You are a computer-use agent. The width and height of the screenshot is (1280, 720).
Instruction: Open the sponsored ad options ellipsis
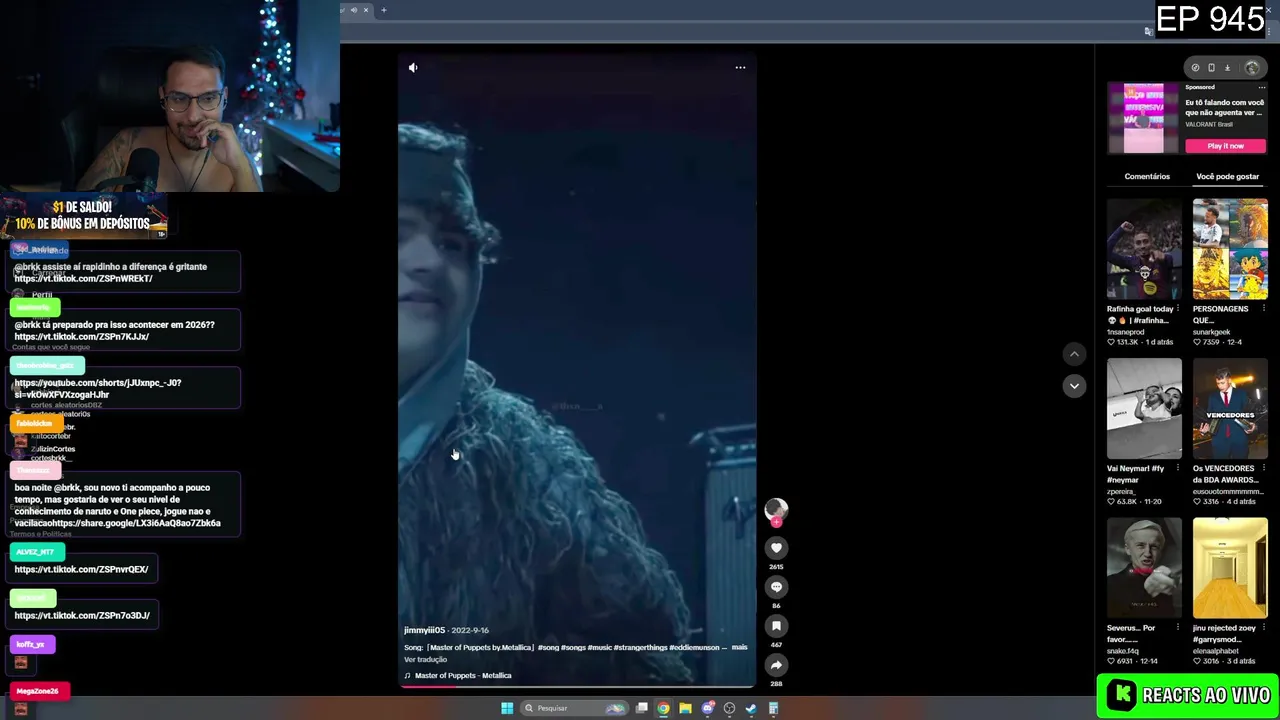(x=1261, y=88)
